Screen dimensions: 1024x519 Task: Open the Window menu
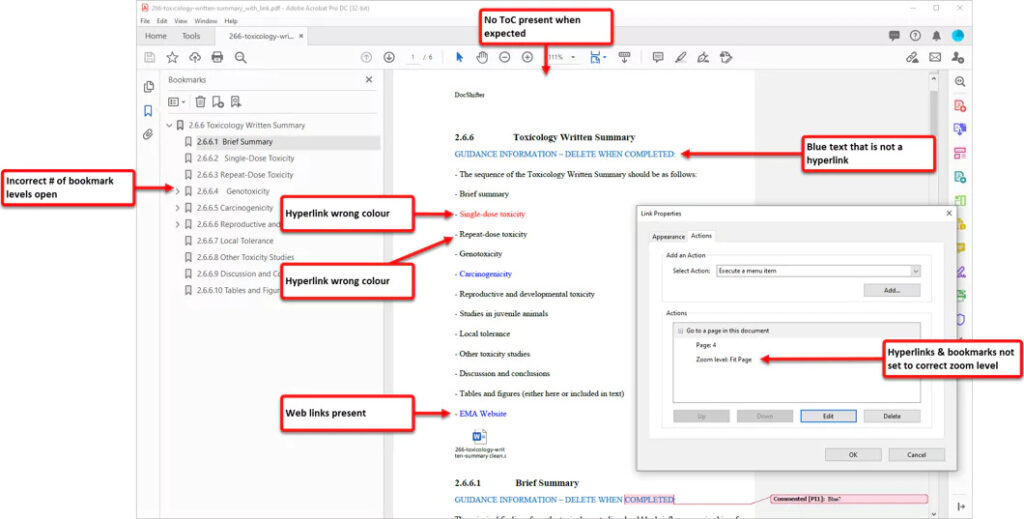(x=206, y=21)
